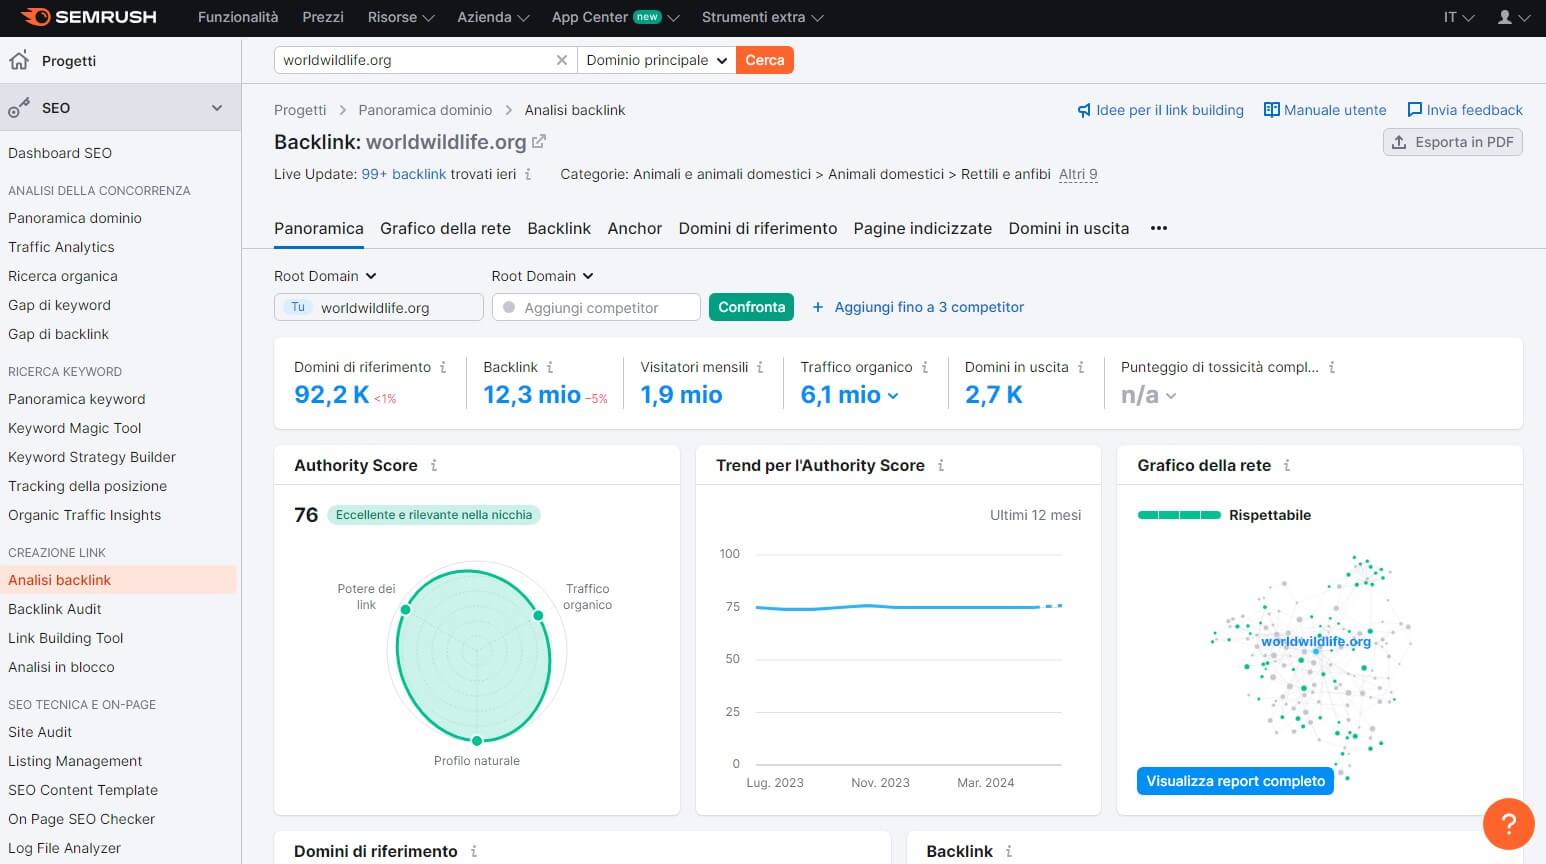
Task: Click the megaphone icon for link building ideas
Action: click(x=1084, y=110)
